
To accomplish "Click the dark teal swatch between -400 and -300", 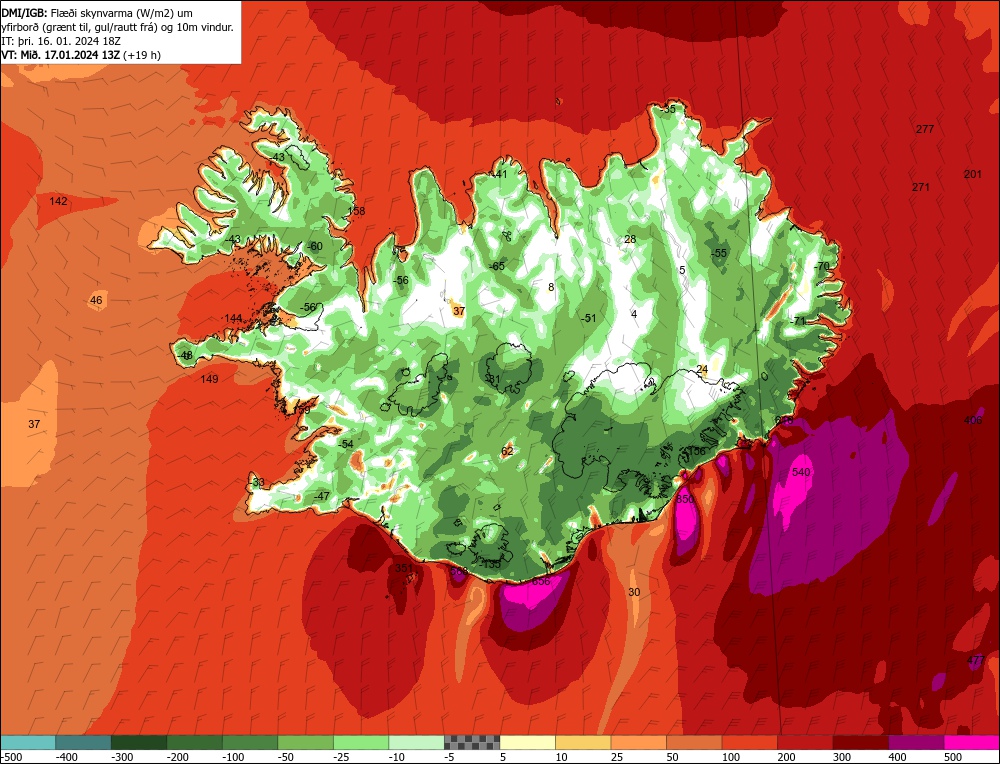I will click(x=83, y=742).
